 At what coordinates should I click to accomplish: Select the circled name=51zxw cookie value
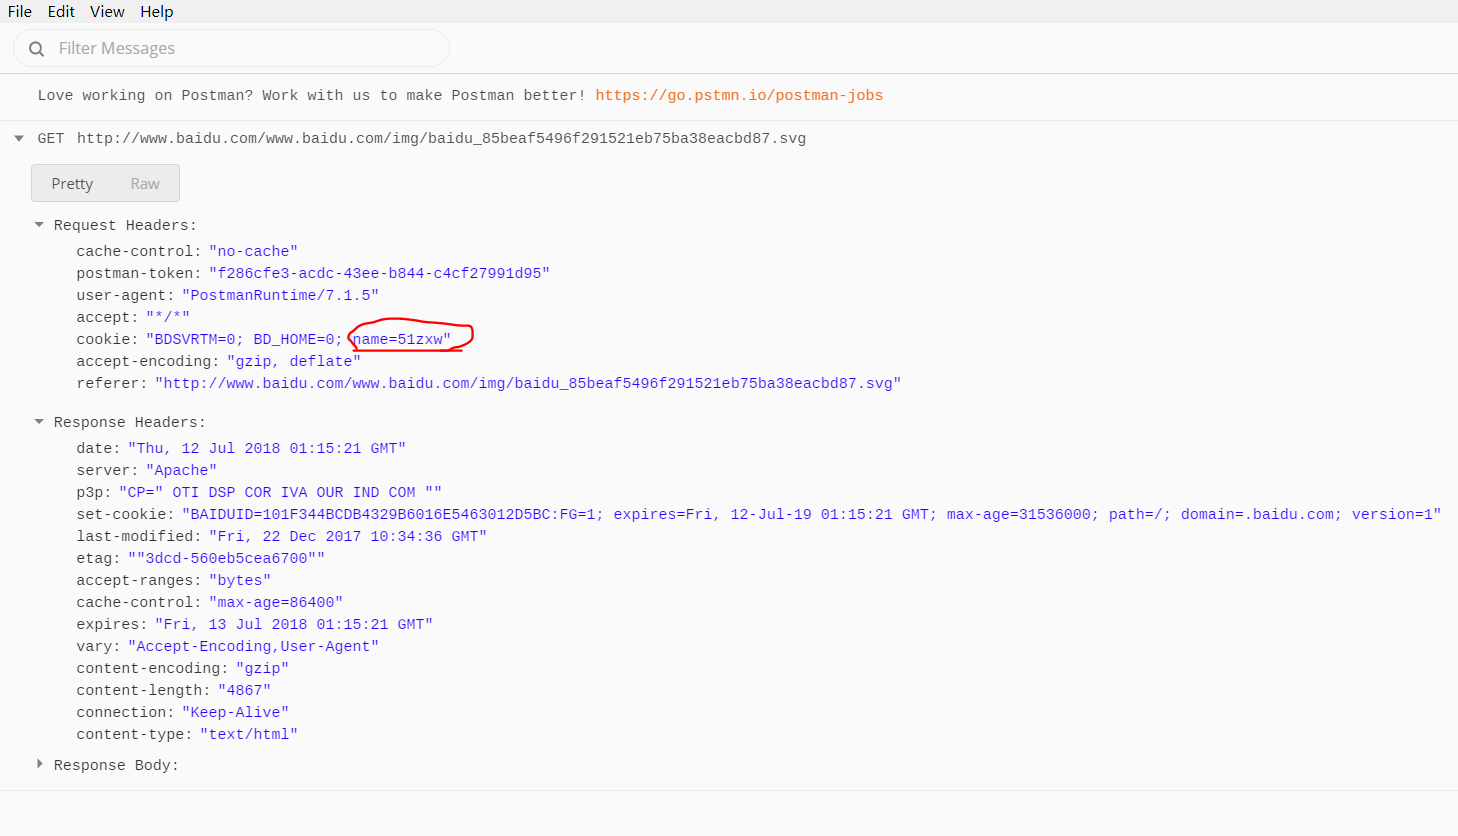pos(404,338)
